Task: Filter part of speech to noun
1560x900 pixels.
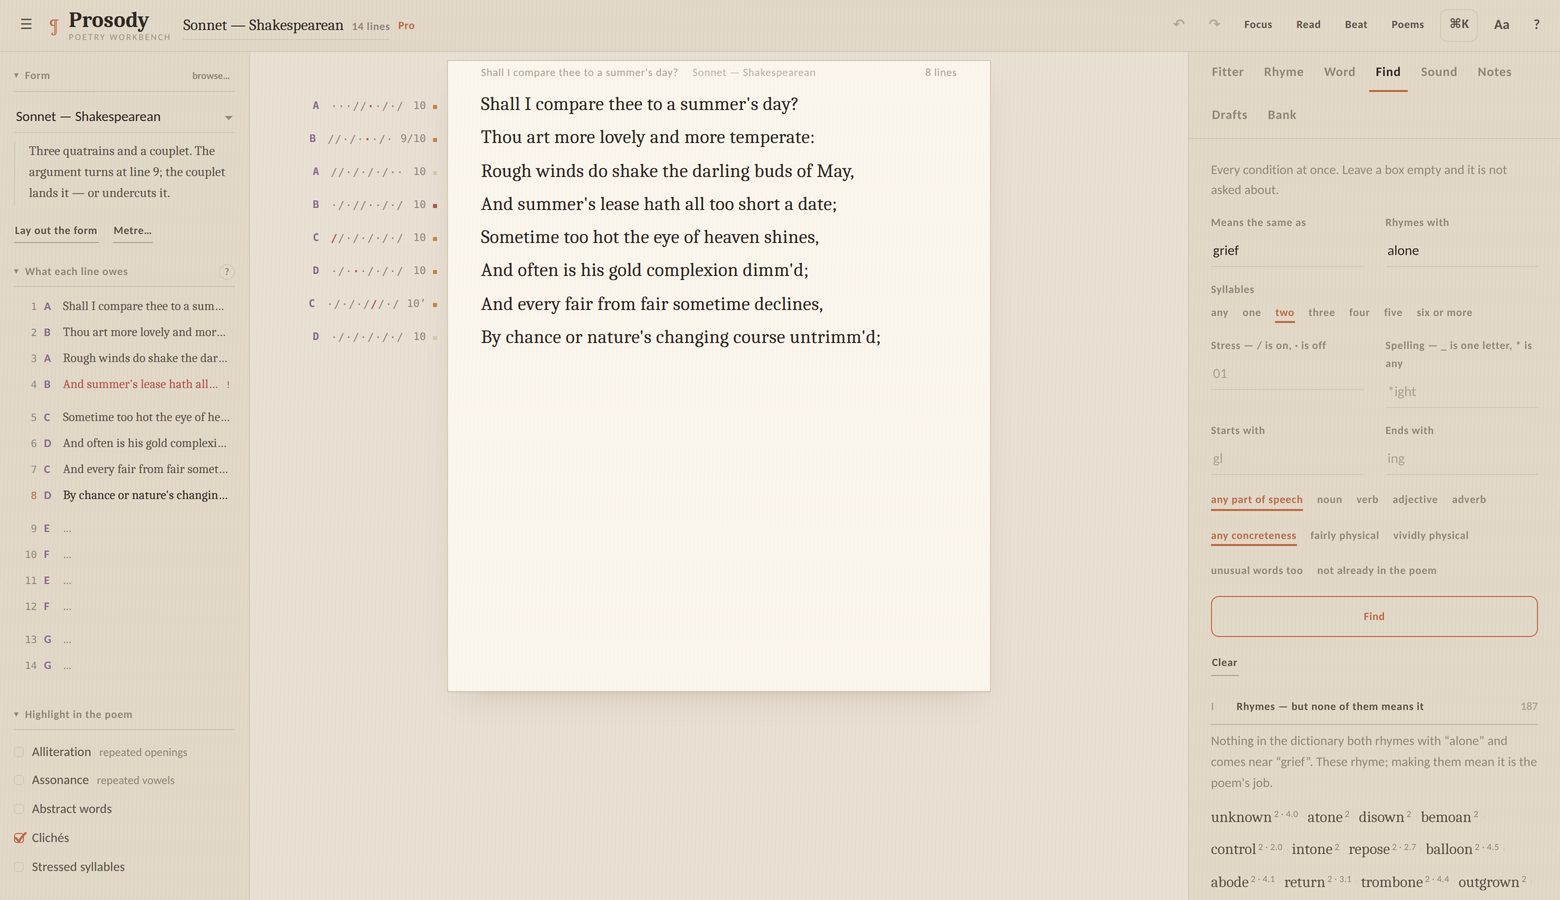Action: [x=1329, y=500]
